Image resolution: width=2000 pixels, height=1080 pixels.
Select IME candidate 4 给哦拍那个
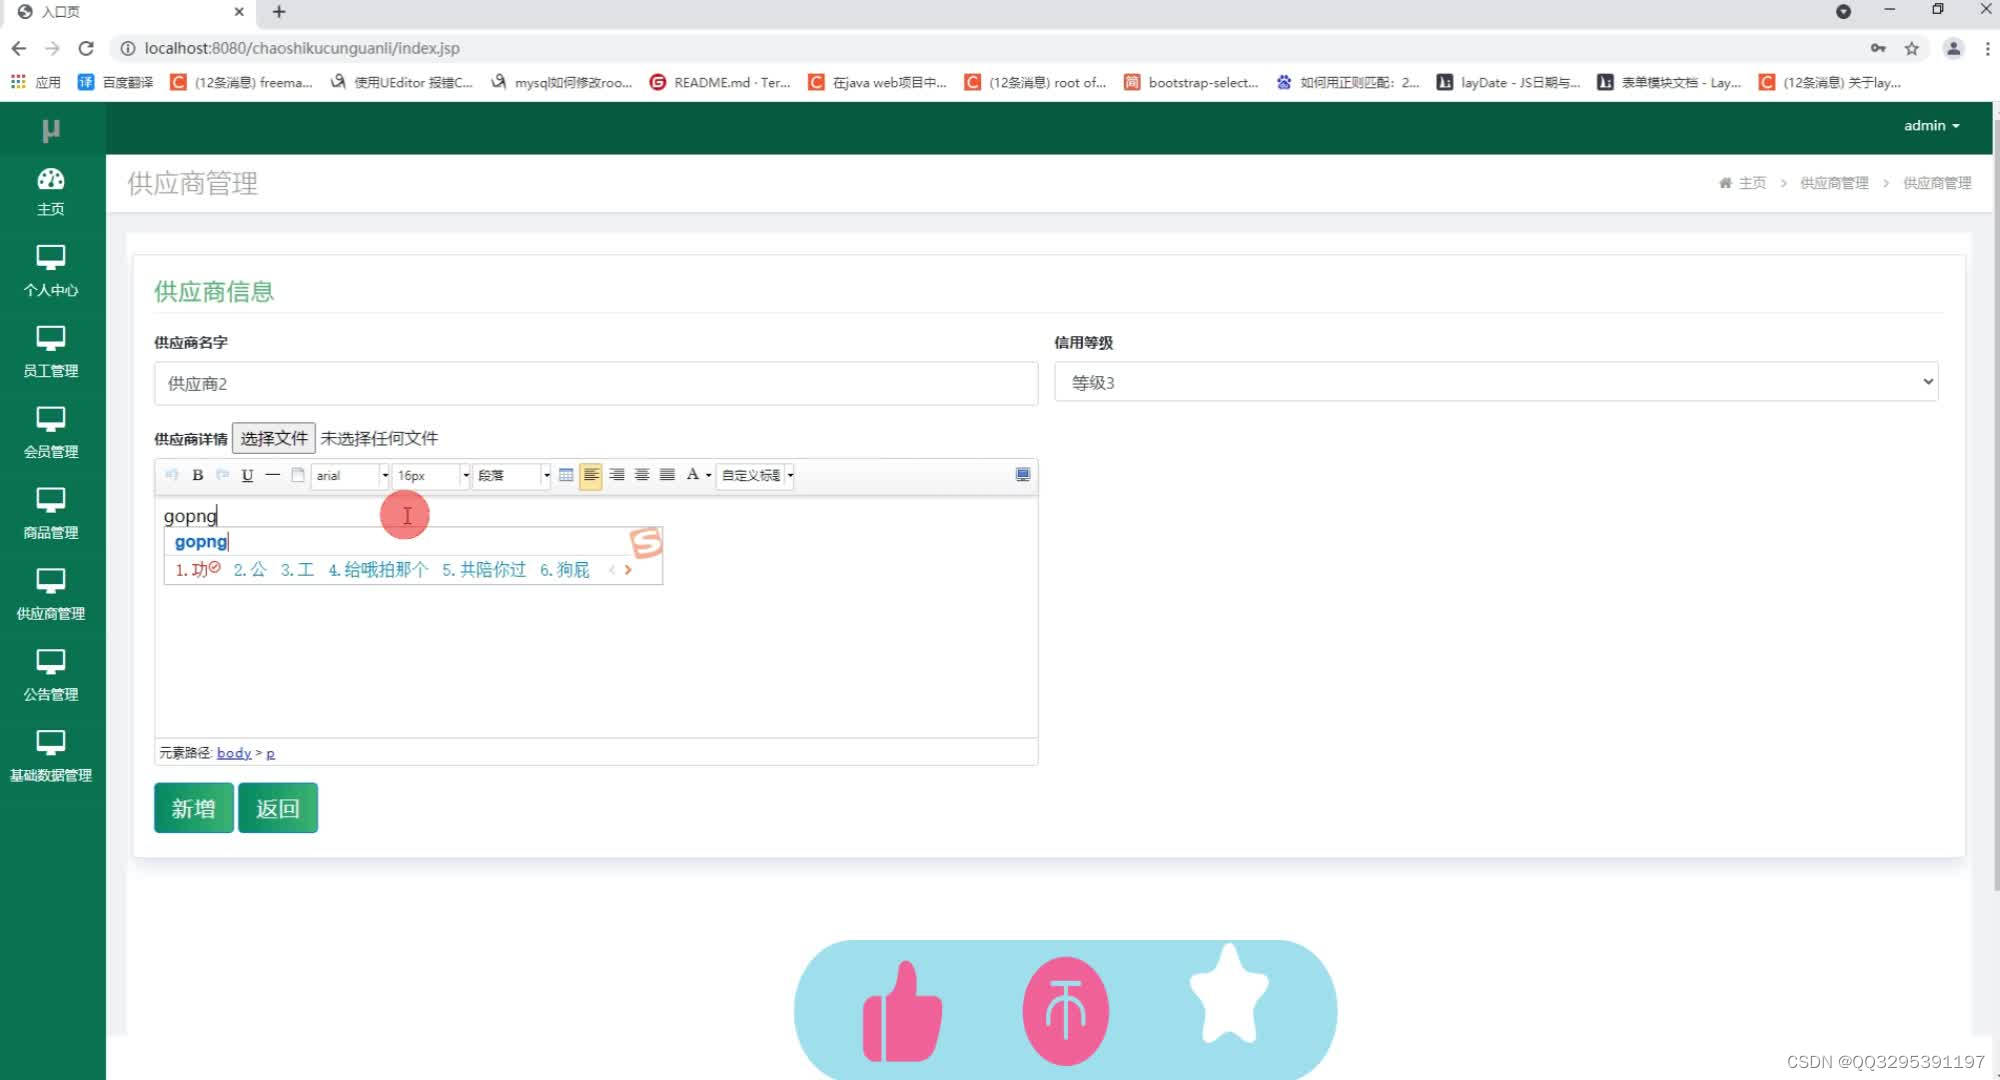378,569
